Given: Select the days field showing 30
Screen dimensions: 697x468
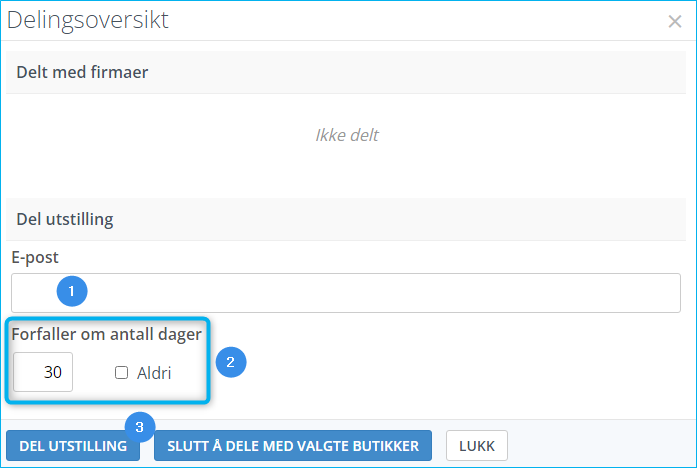Looking at the screenshot, I should point(43,372).
